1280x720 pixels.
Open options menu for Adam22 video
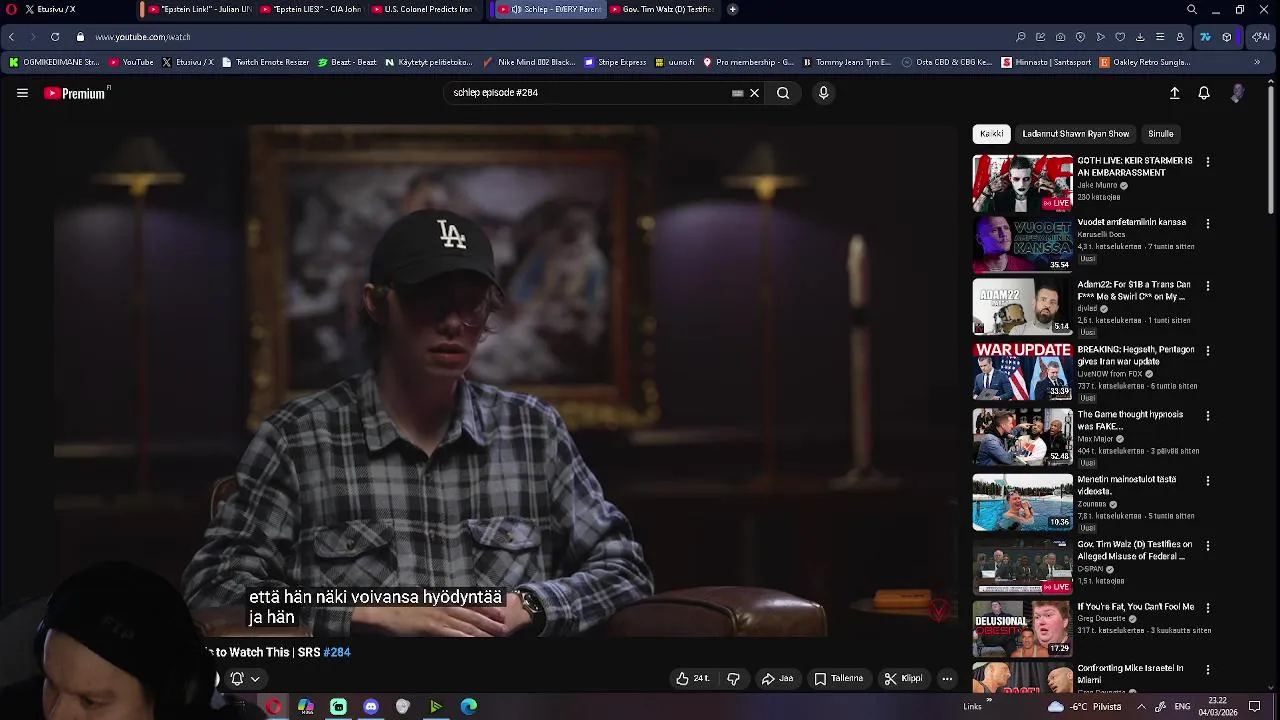[1208, 286]
